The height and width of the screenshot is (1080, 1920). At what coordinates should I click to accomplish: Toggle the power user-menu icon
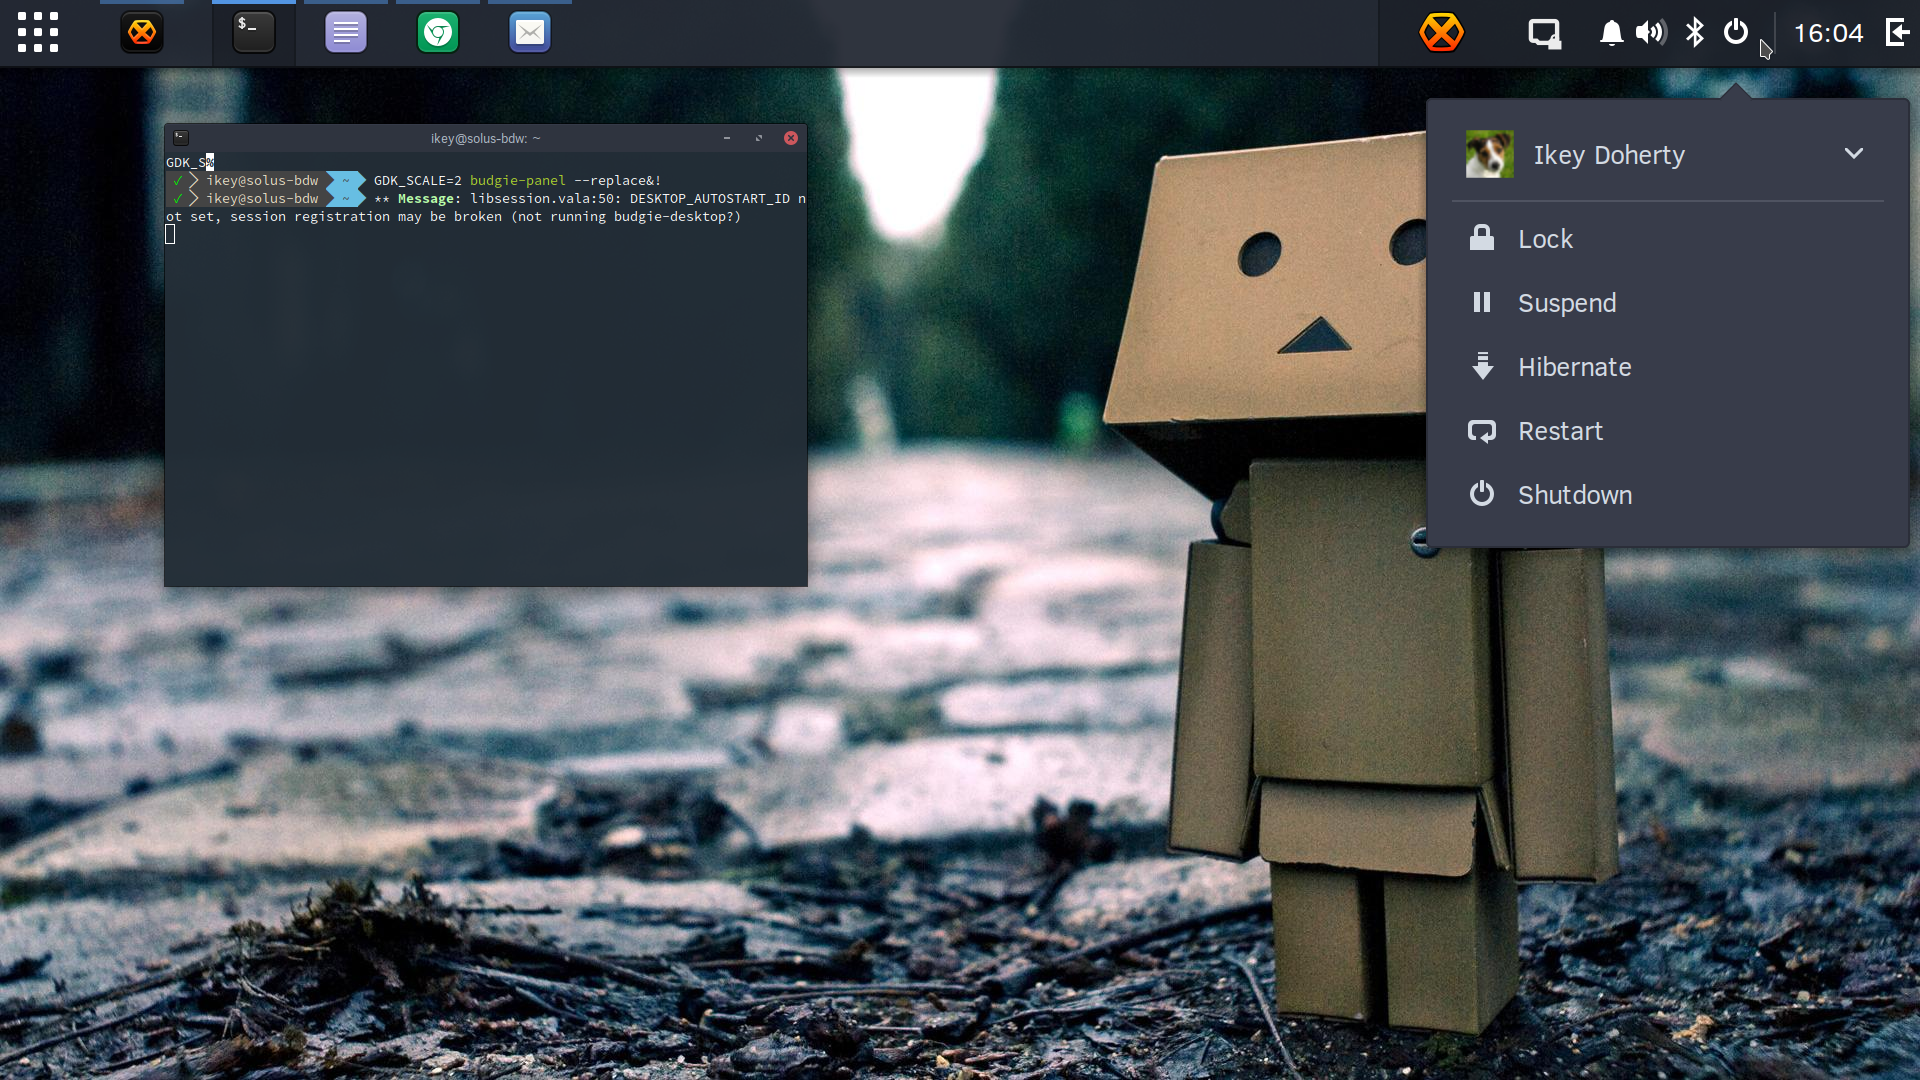(x=1736, y=32)
